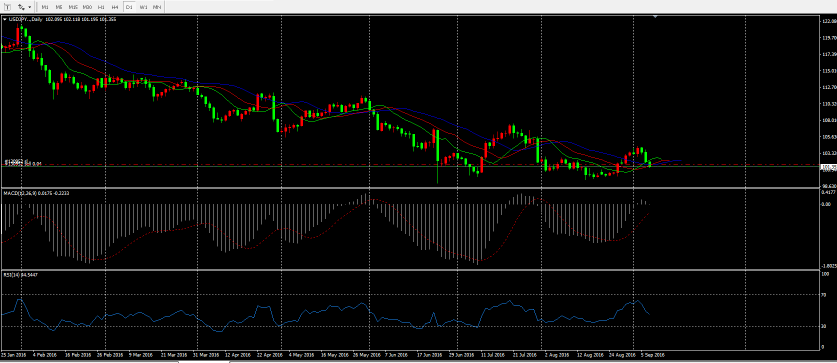The height and width of the screenshot is (363, 837).
Task: Expand the USDJPY chart title triangle
Action: 5,19
